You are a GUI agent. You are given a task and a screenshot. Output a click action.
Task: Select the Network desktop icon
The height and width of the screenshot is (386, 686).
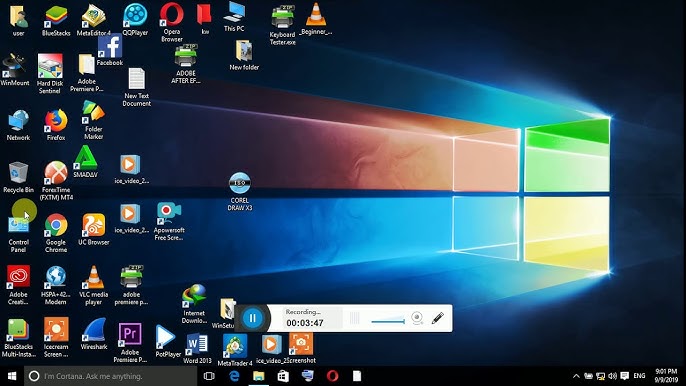pyautogui.click(x=18, y=126)
